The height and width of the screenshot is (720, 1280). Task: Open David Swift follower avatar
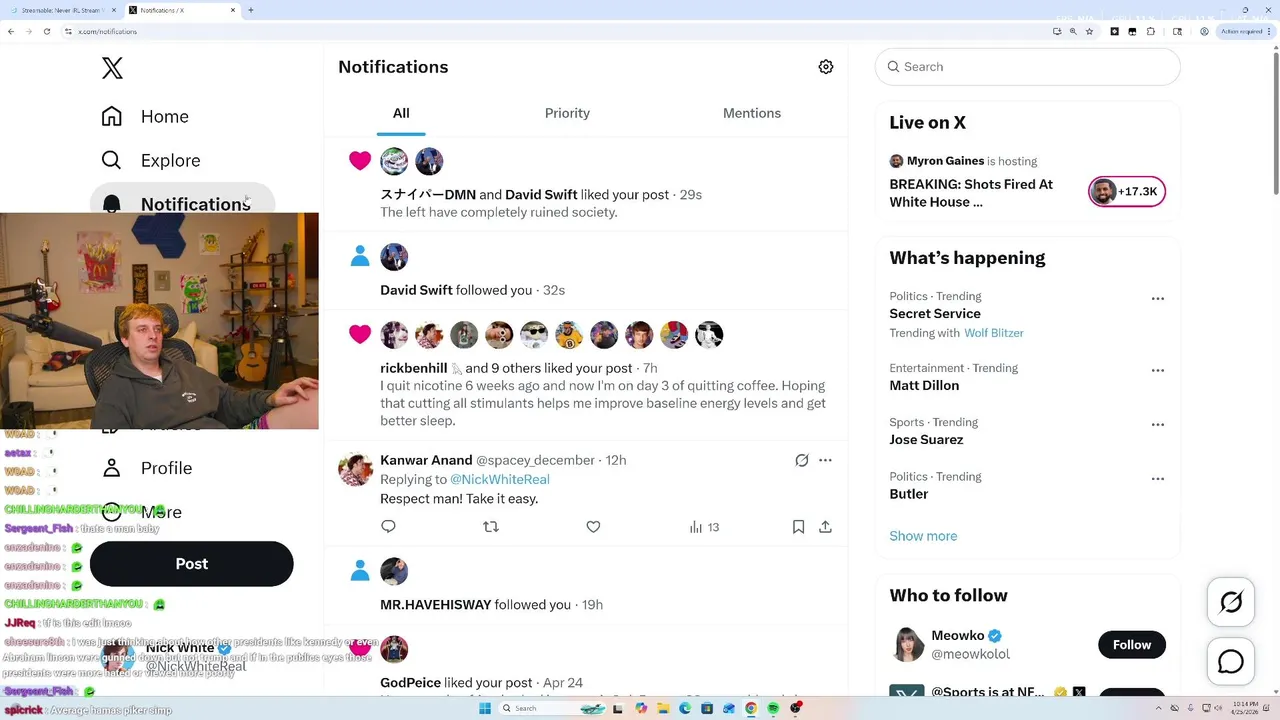(x=394, y=257)
